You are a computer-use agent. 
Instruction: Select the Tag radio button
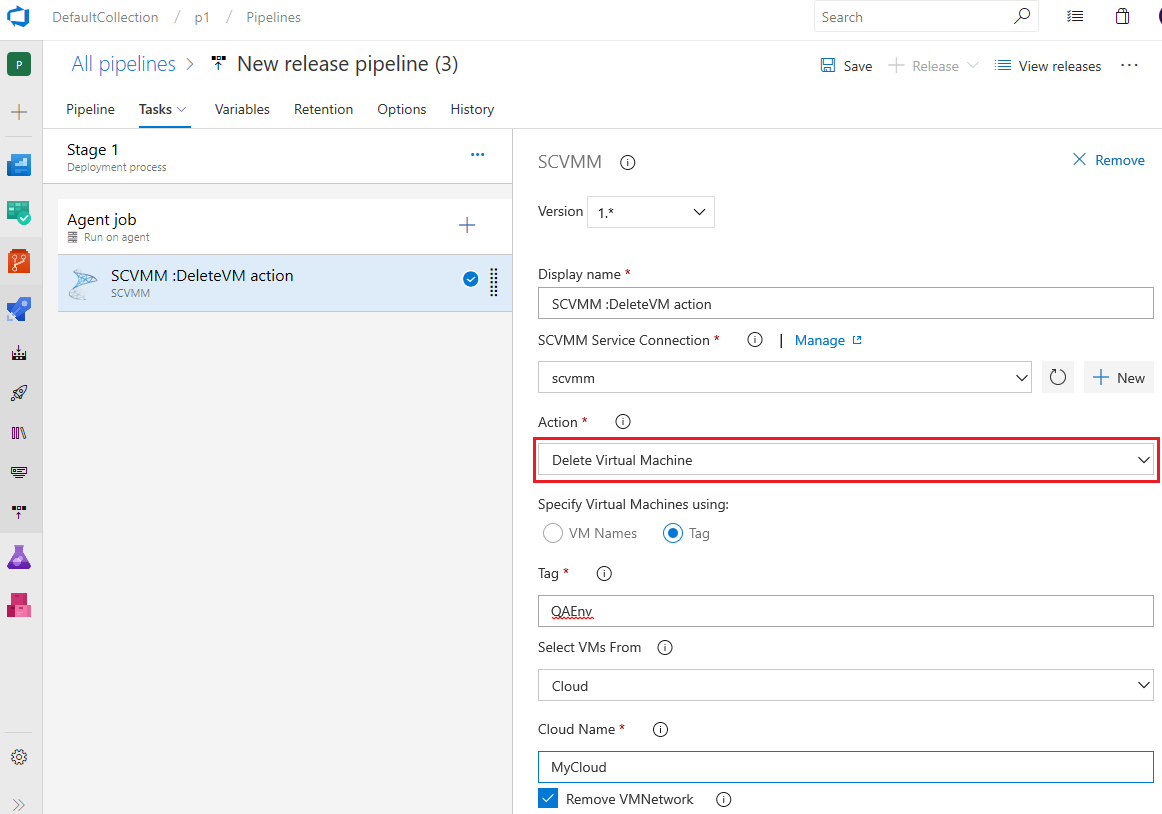(x=673, y=533)
